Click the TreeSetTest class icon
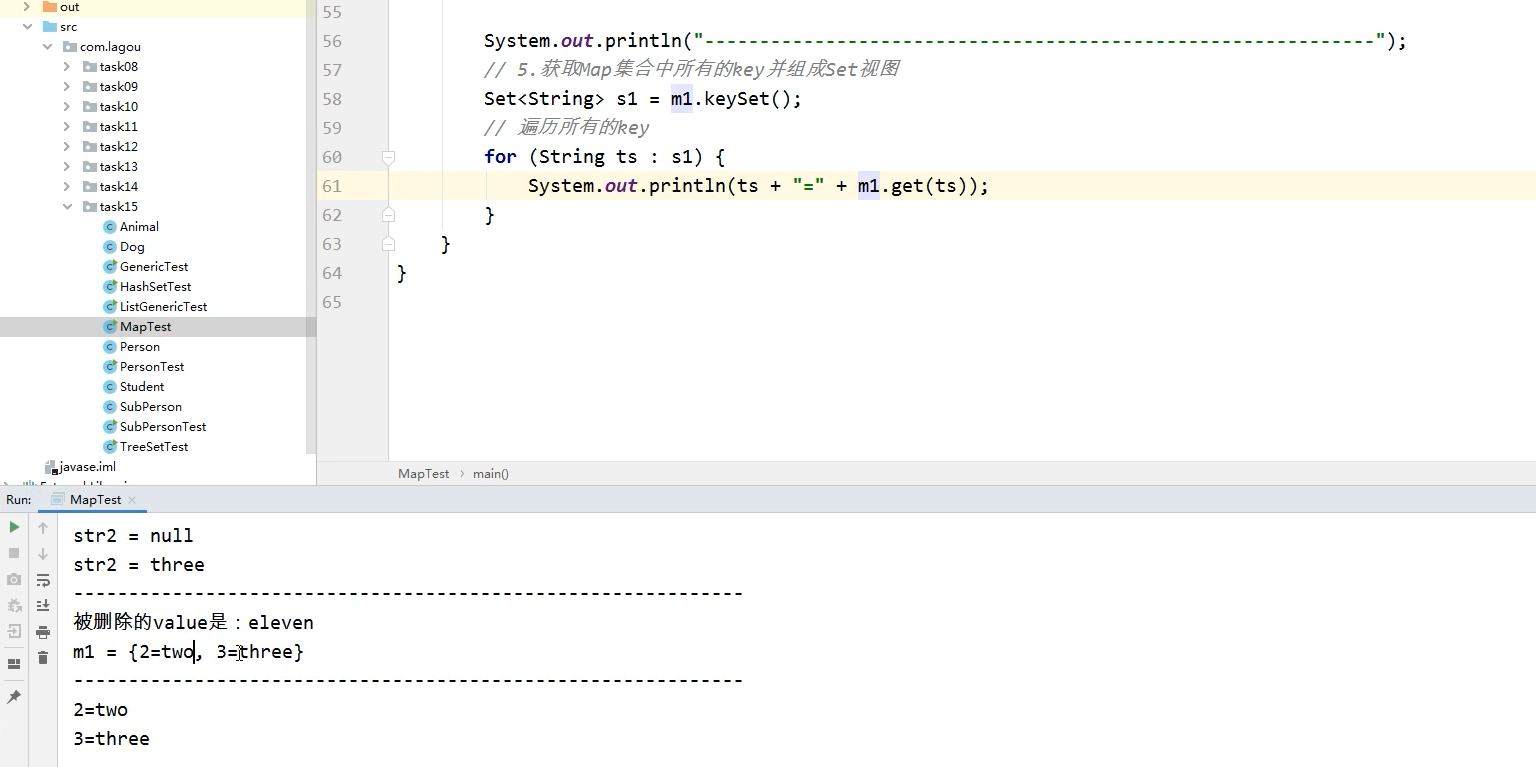 tap(110, 447)
